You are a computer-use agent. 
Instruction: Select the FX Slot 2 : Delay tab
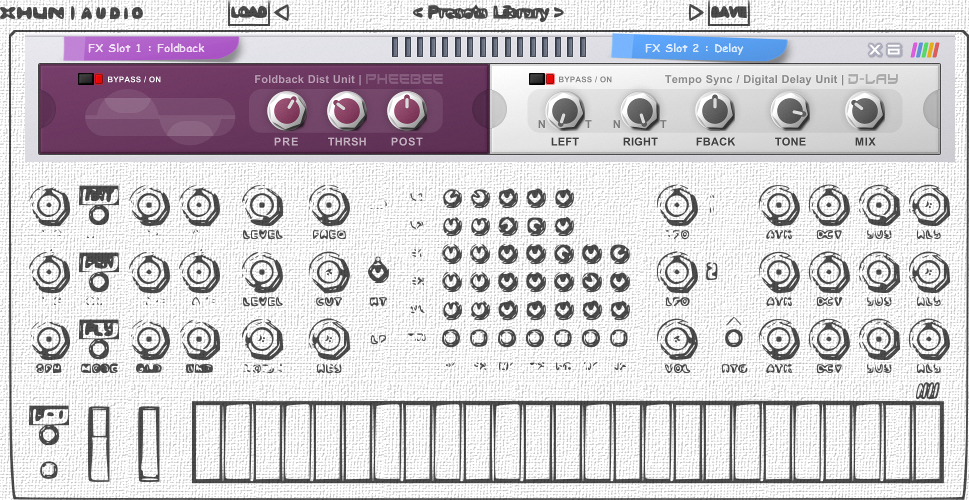point(699,48)
